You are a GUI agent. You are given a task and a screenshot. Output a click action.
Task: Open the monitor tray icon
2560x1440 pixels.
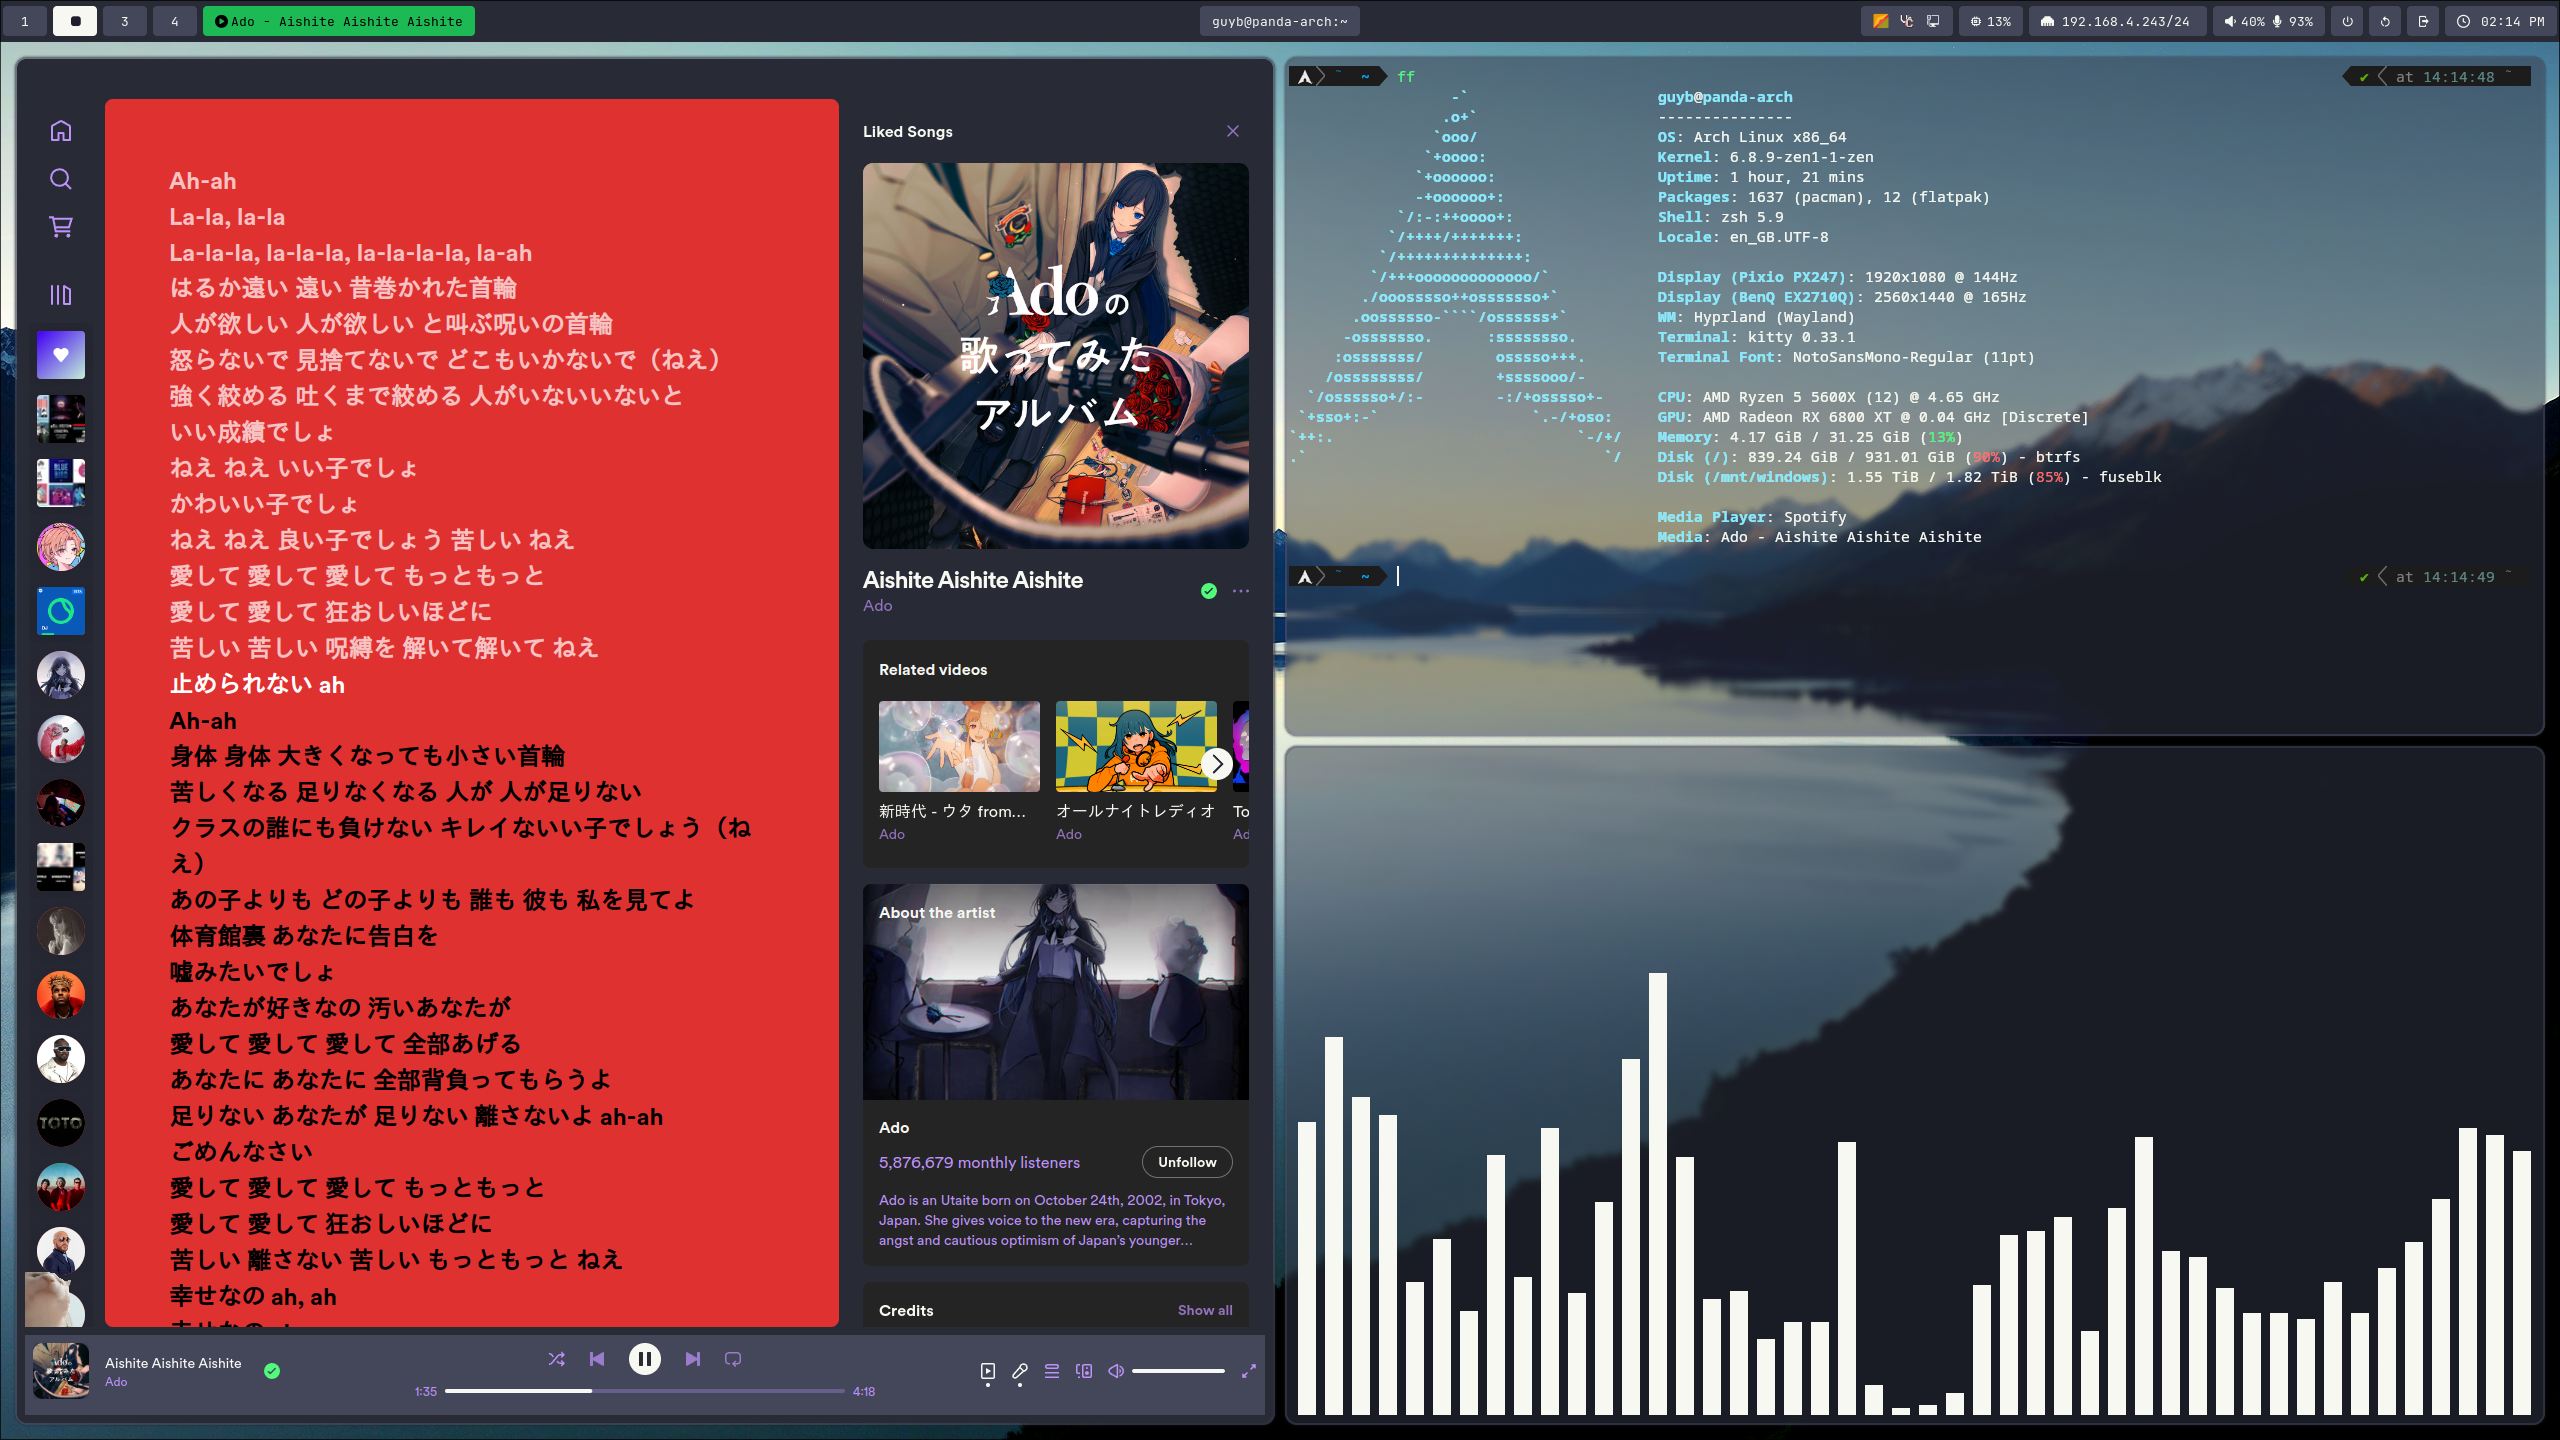(x=1933, y=21)
